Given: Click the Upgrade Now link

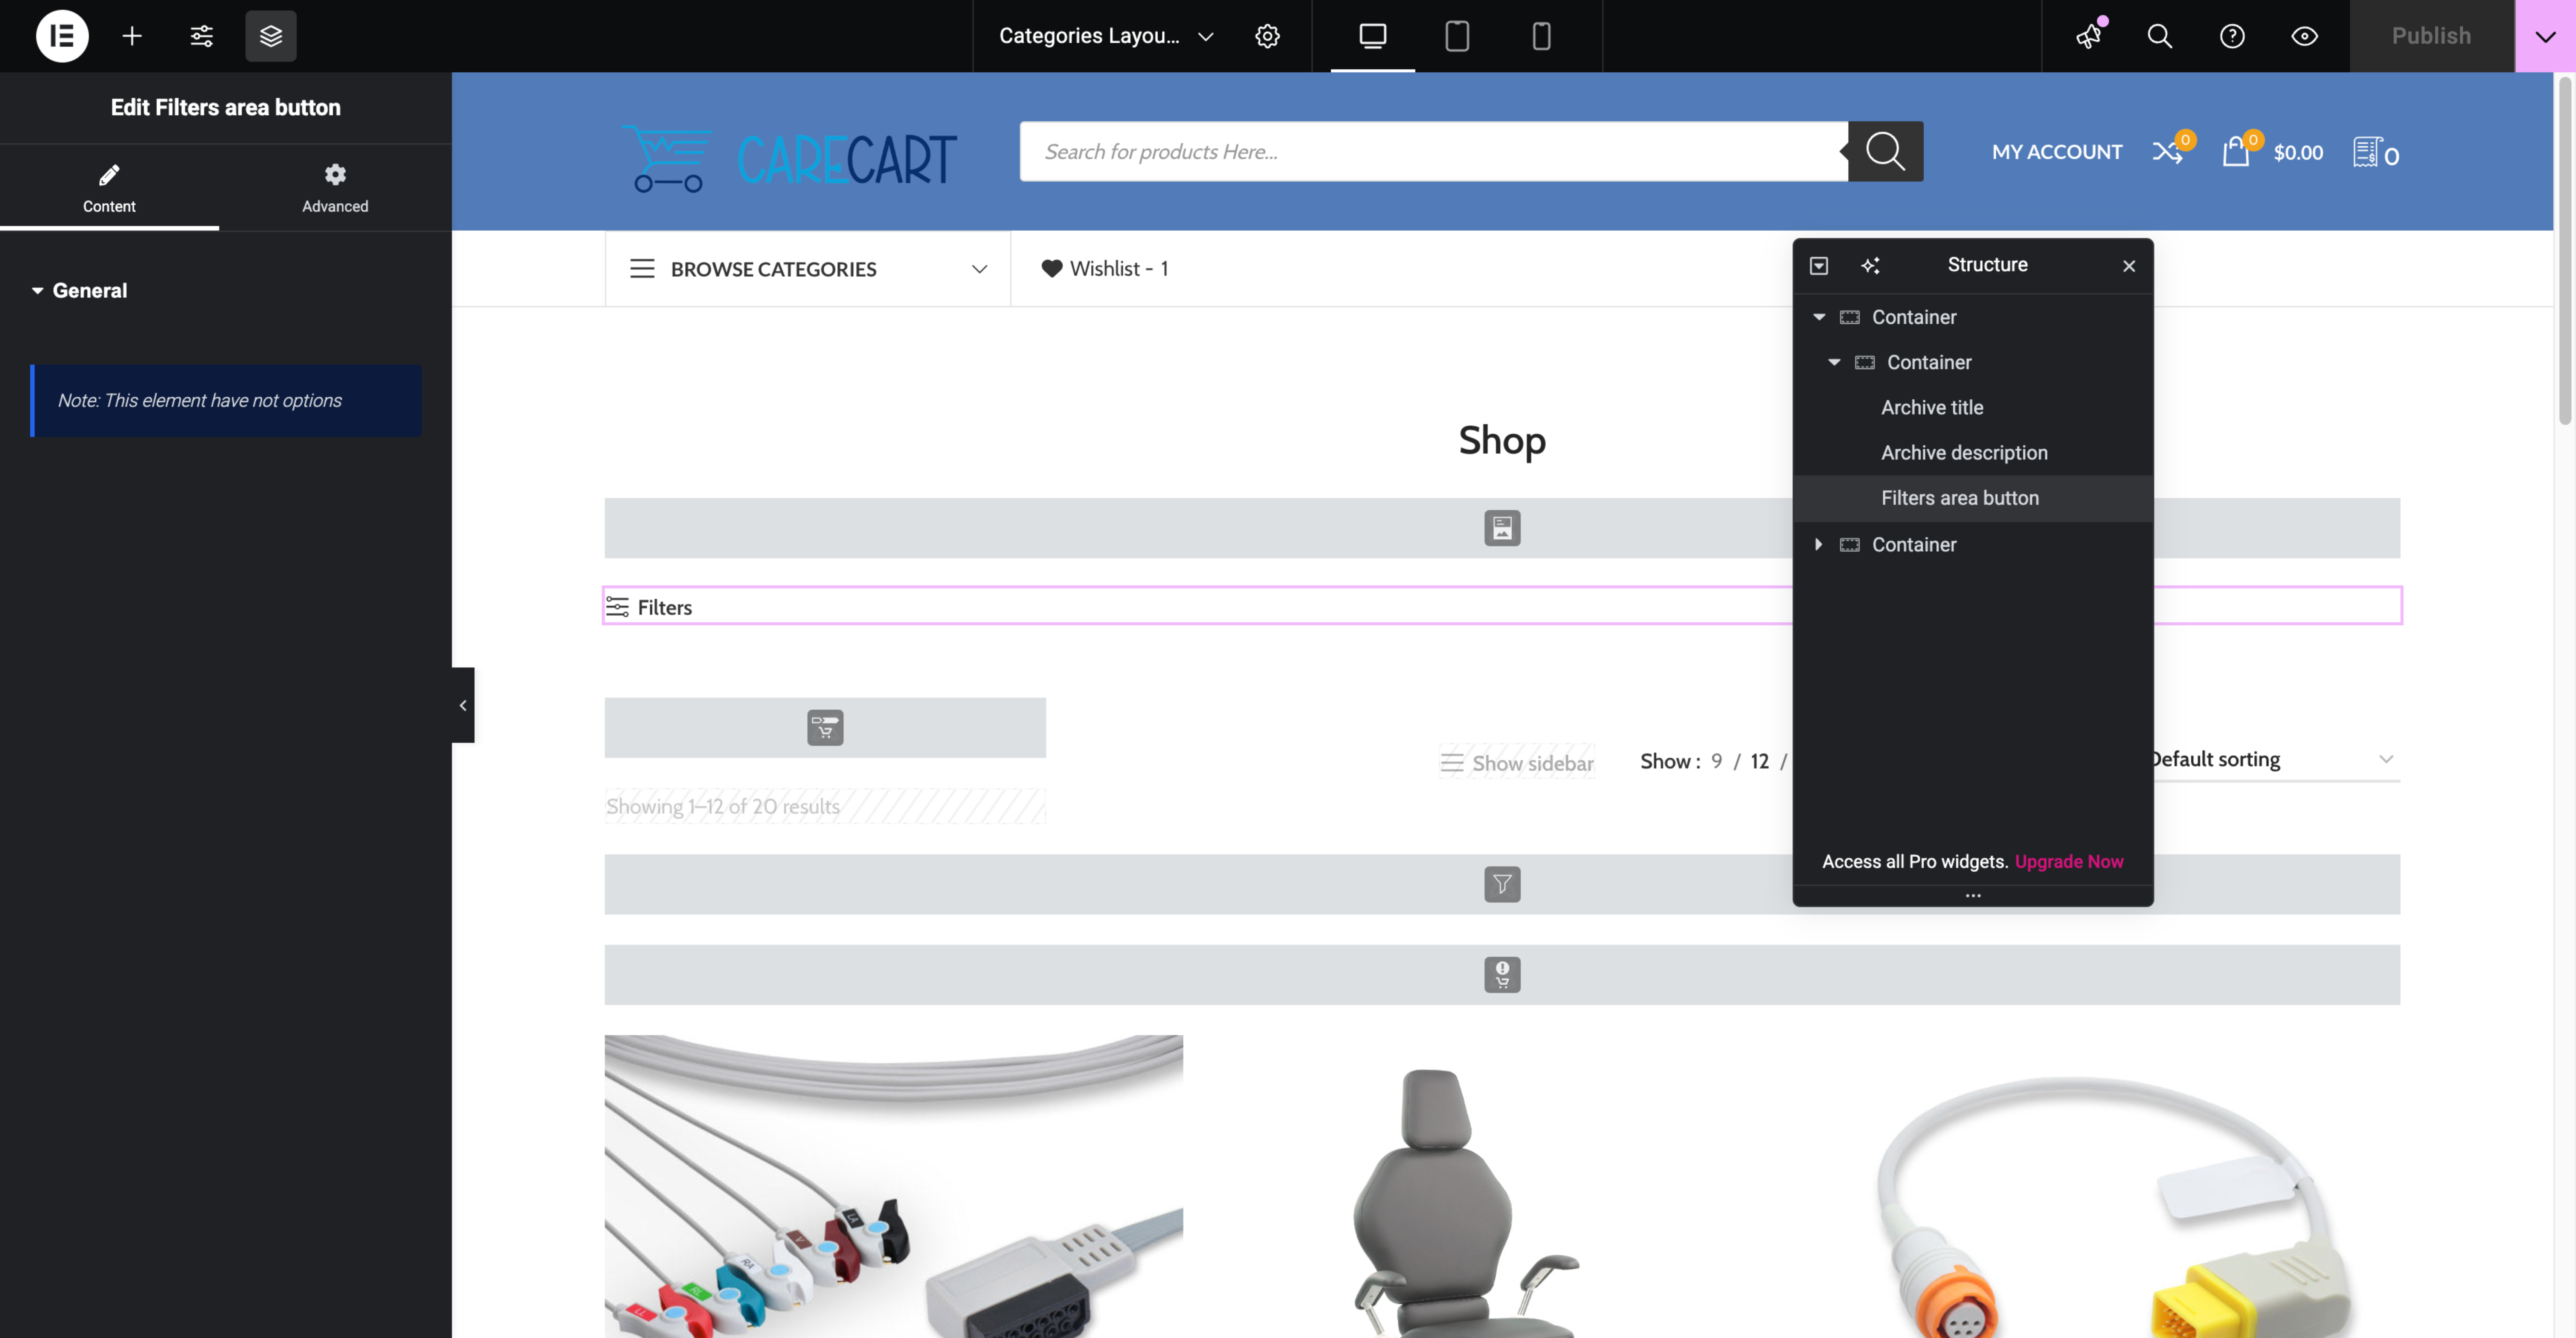Looking at the screenshot, I should click(x=2069, y=861).
